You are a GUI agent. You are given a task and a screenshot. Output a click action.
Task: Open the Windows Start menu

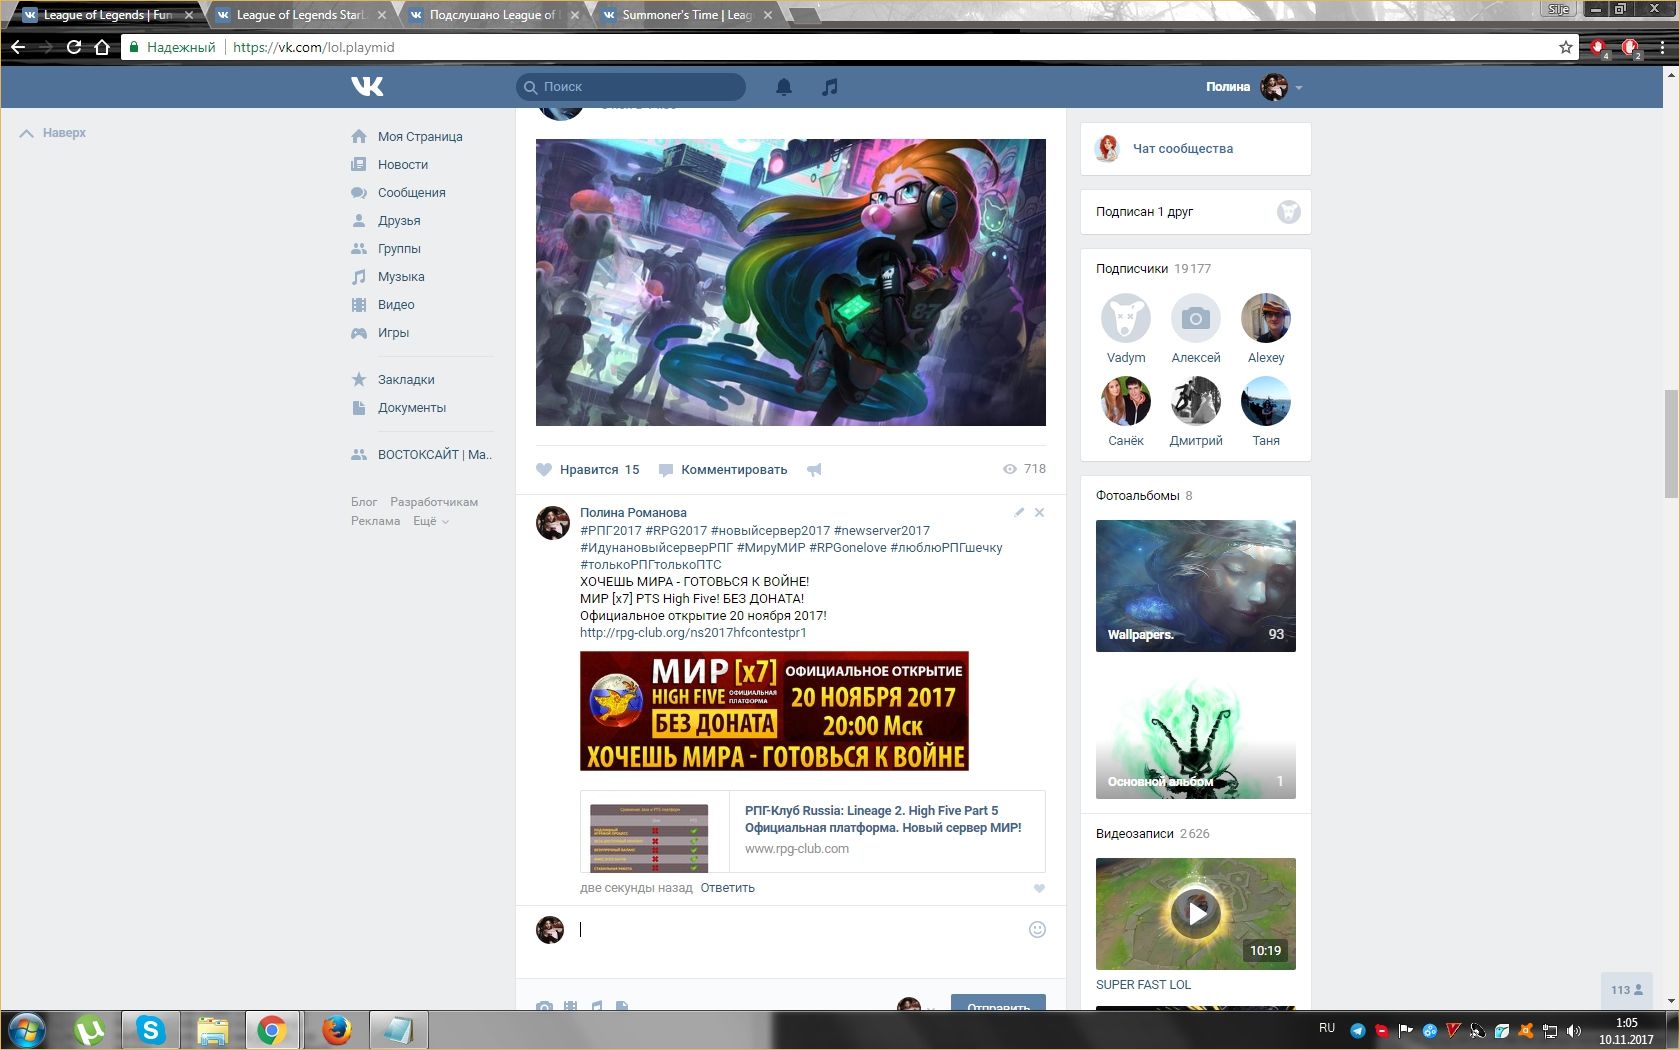click(27, 1029)
